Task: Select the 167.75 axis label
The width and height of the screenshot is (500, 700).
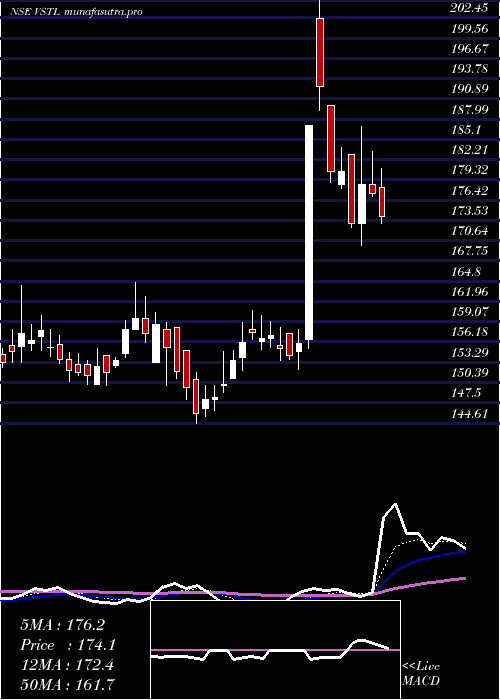Action: point(468,250)
